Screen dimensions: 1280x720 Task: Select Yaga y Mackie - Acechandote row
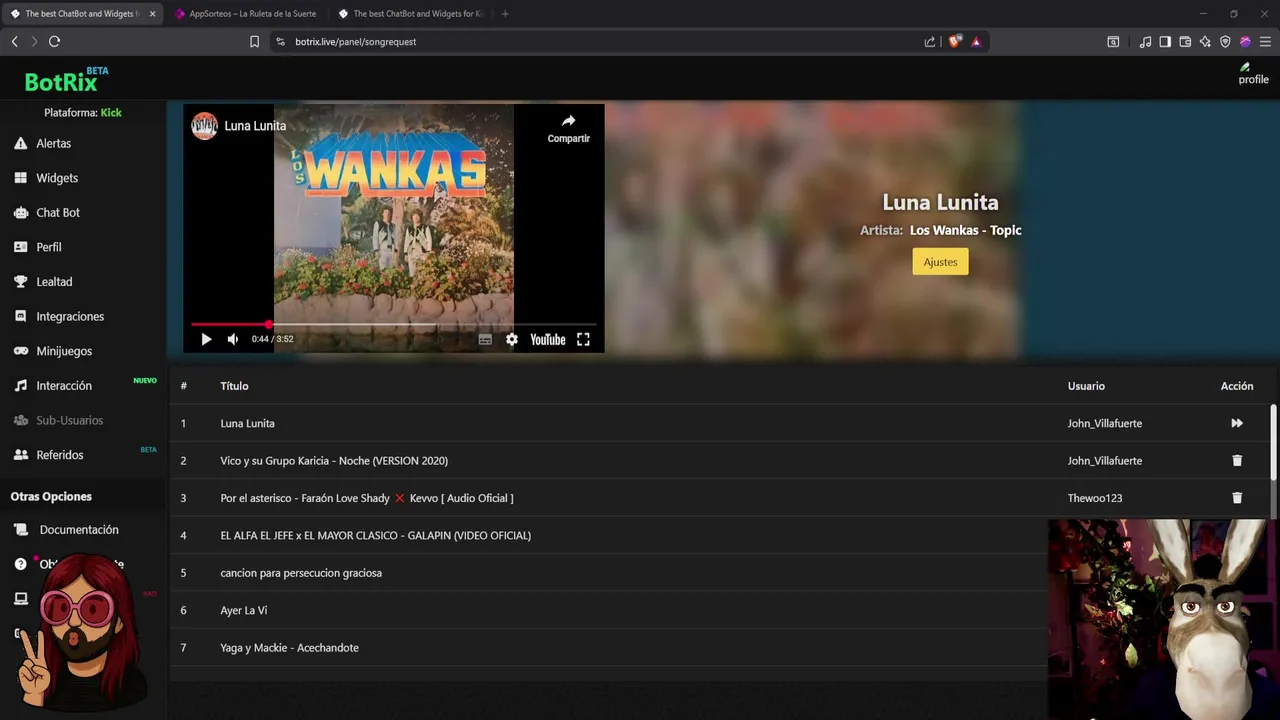pos(608,648)
